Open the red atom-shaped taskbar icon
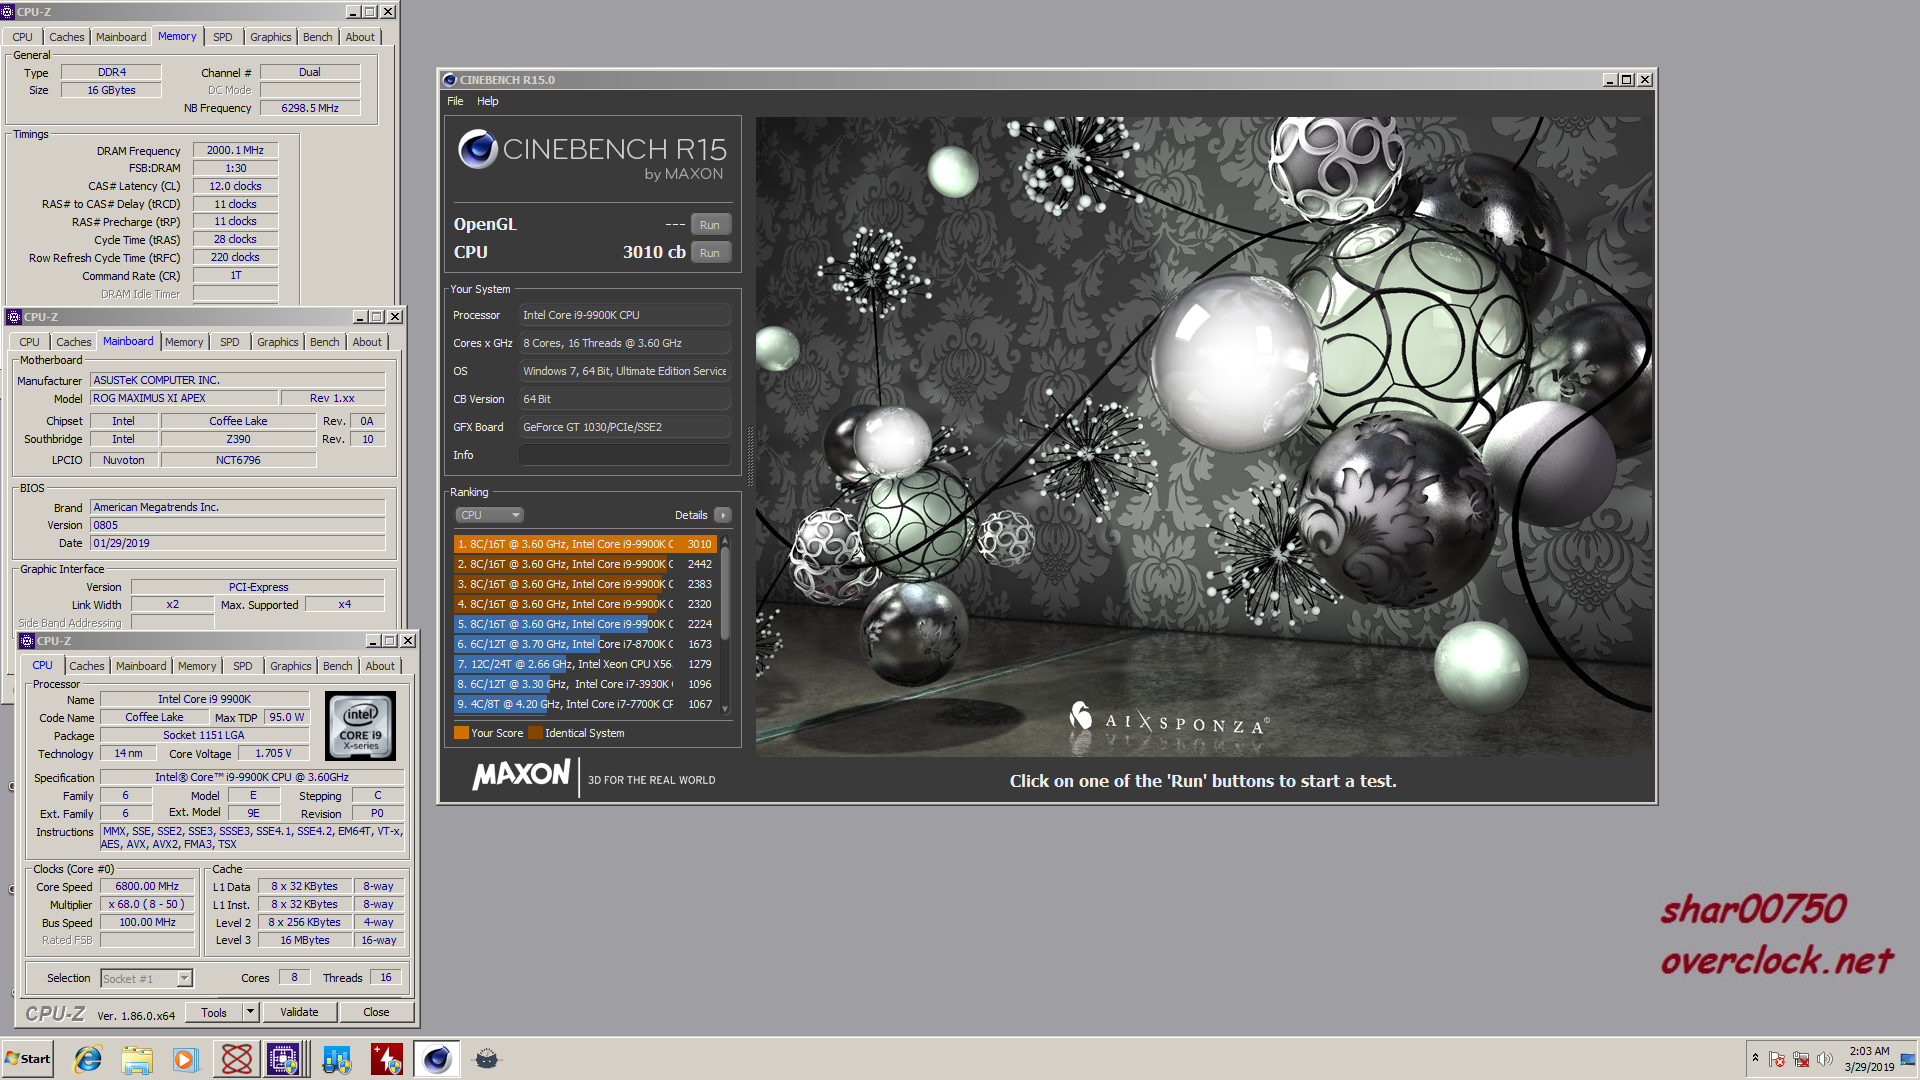The height and width of the screenshot is (1080, 1920). (236, 1059)
